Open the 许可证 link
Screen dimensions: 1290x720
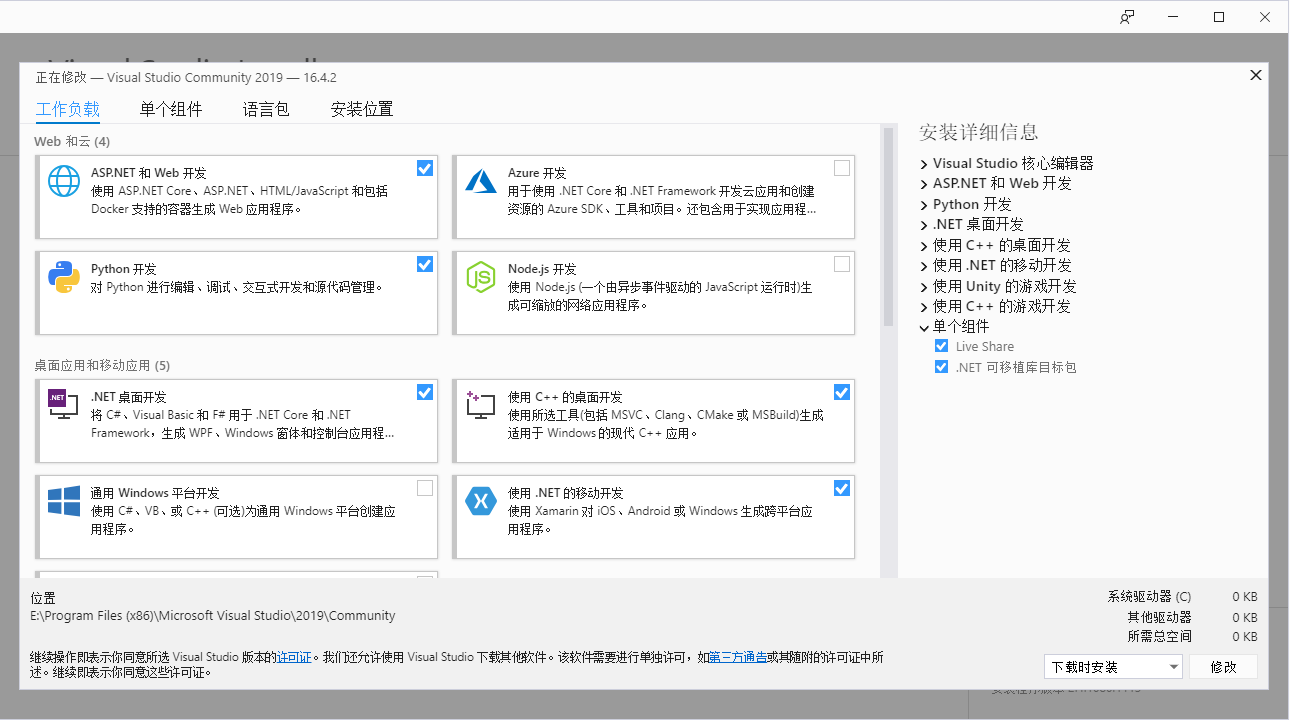pos(294,657)
